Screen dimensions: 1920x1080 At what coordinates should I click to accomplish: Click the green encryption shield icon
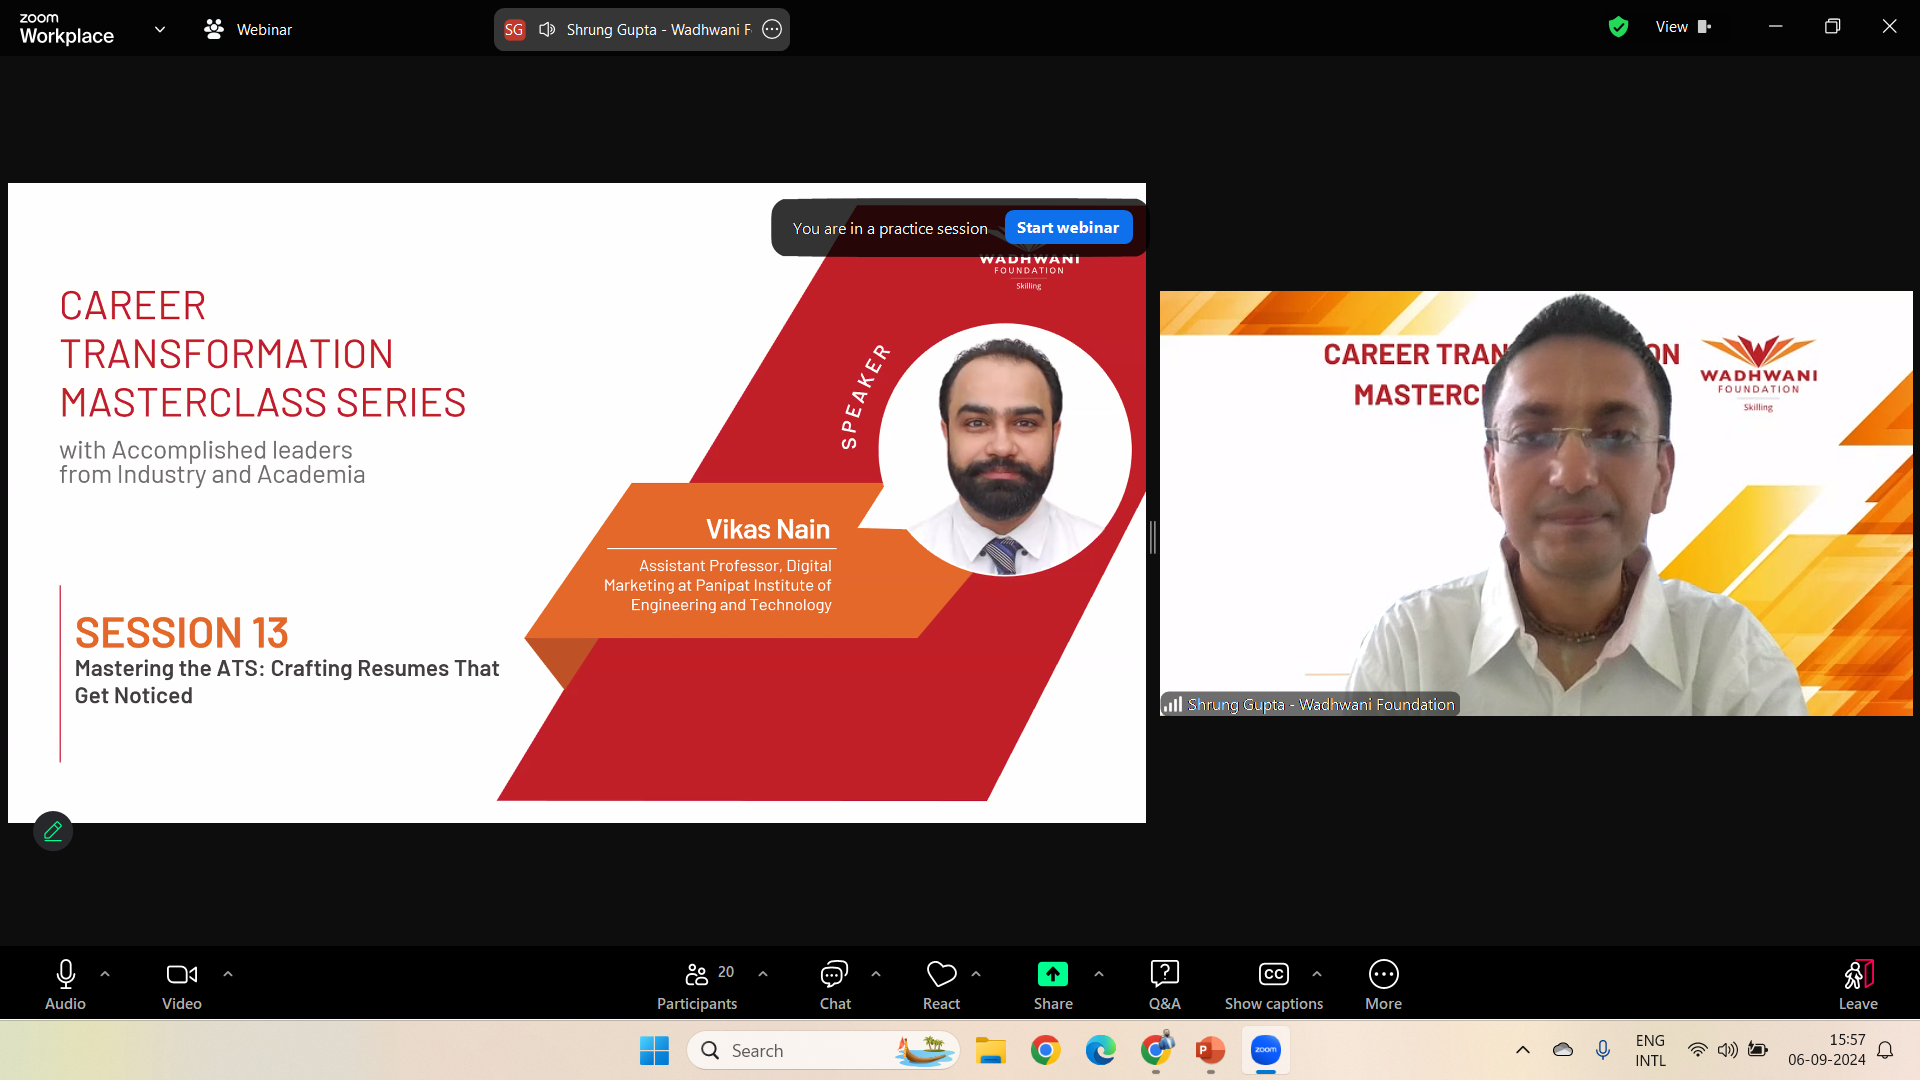[x=1618, y=27]
